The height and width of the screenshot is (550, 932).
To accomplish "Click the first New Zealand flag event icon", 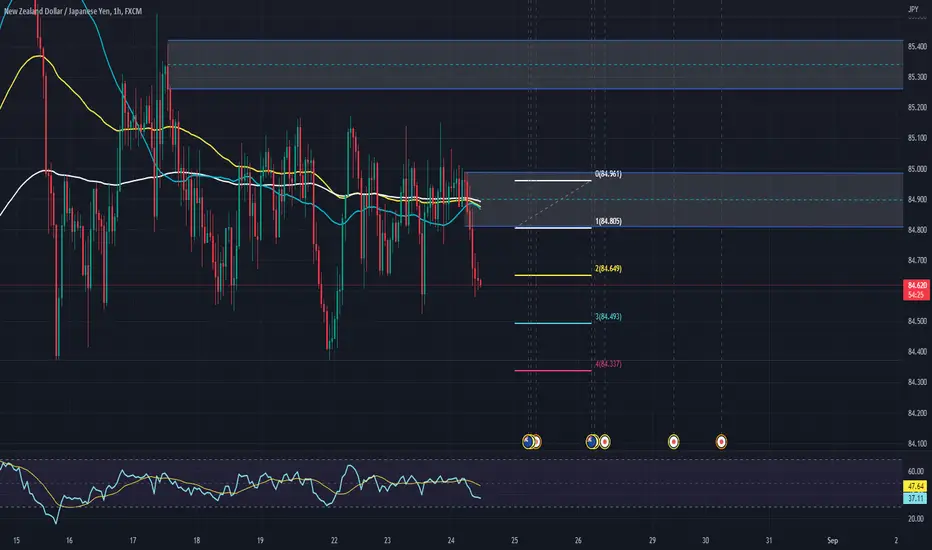I will point(528,441).
